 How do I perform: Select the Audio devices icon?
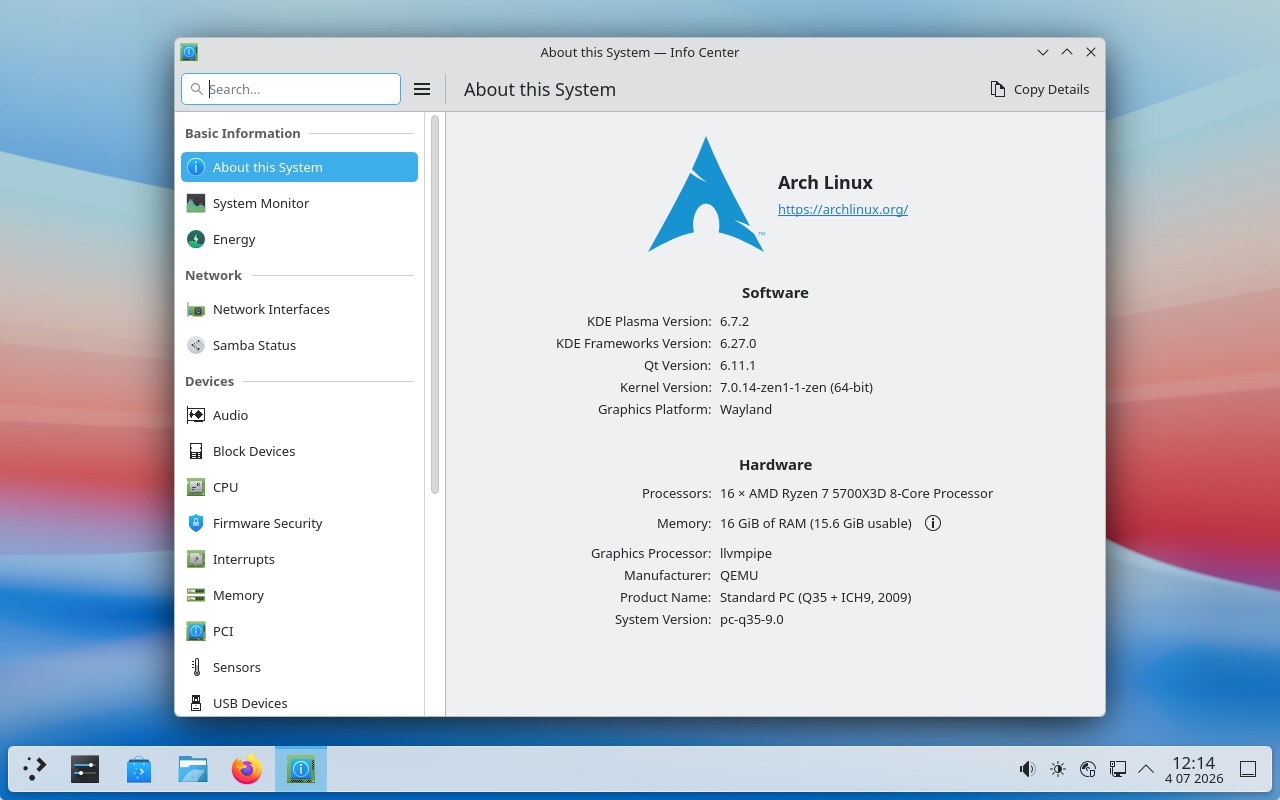pos(196,415)
